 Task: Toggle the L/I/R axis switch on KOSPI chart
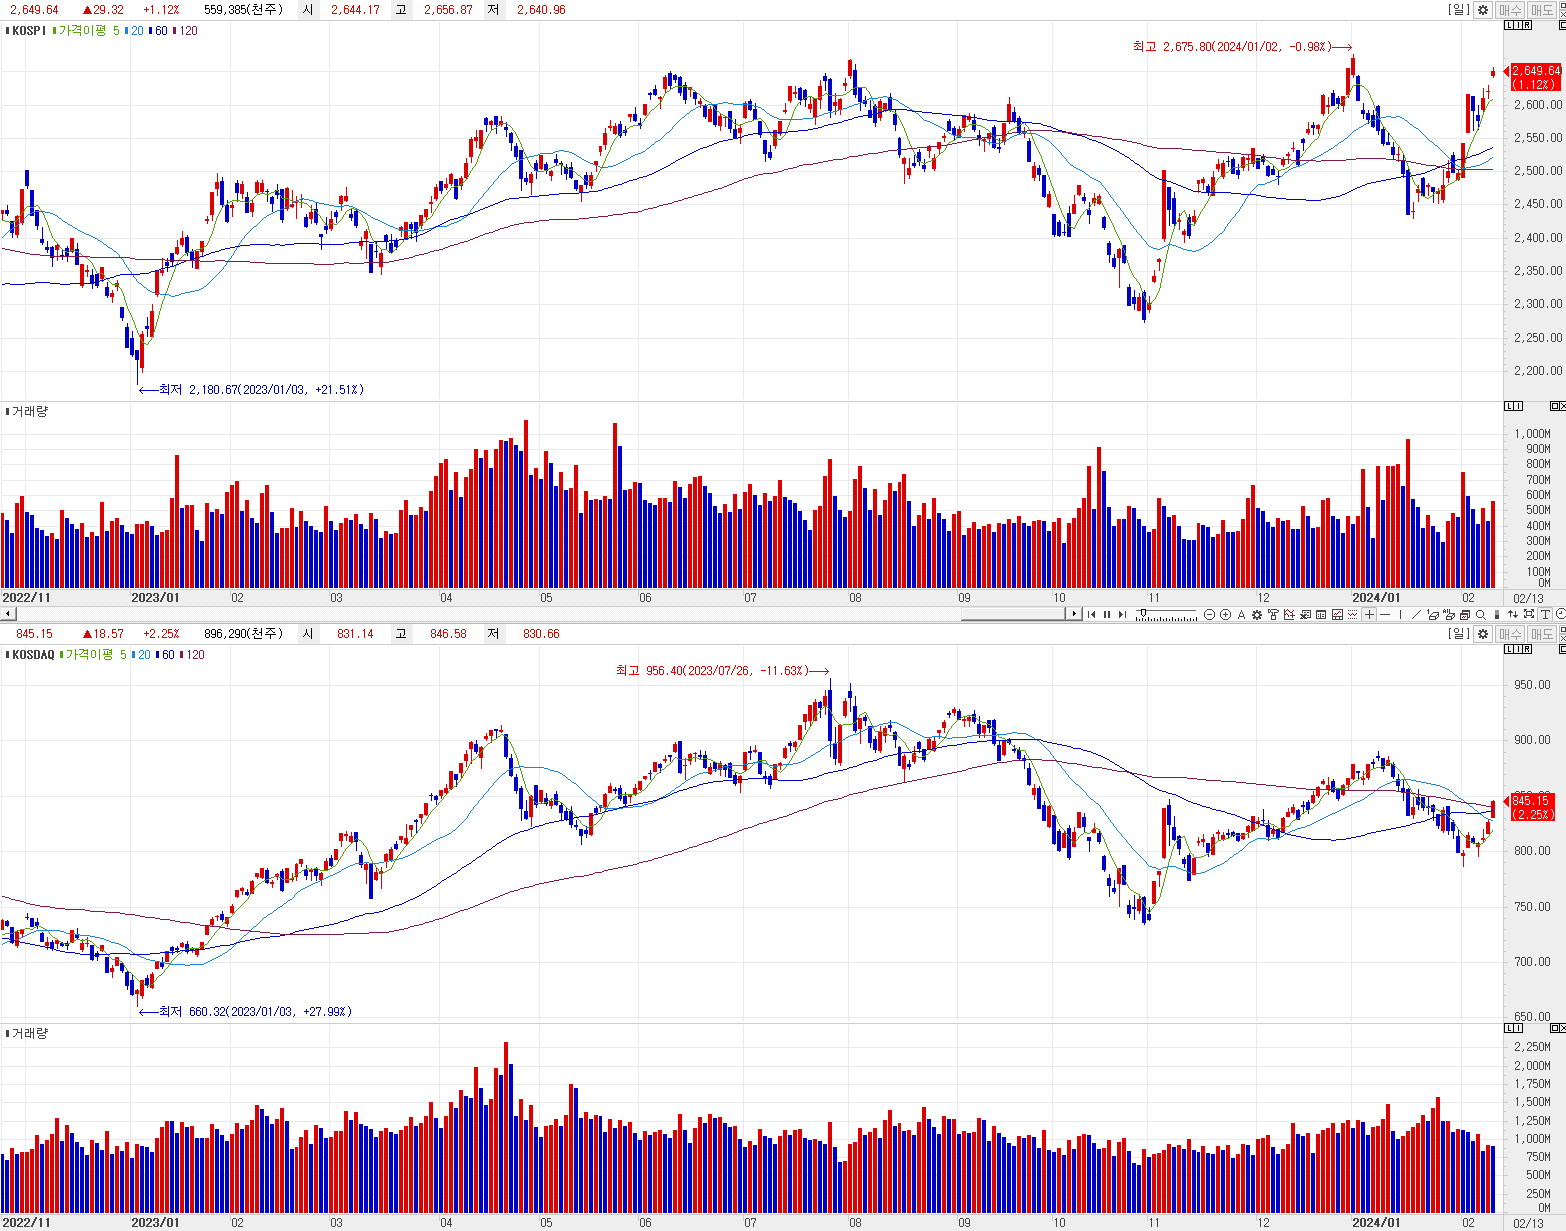[1518, 25]
